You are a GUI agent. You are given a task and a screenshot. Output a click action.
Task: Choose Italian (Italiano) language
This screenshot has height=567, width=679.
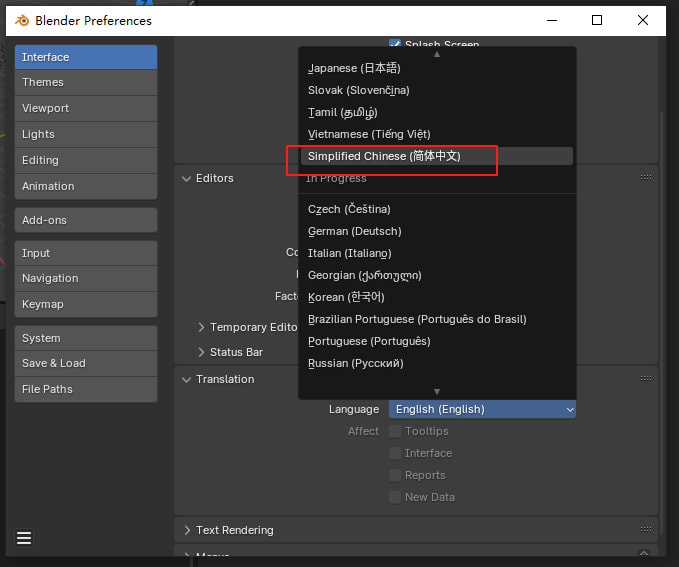437,253
